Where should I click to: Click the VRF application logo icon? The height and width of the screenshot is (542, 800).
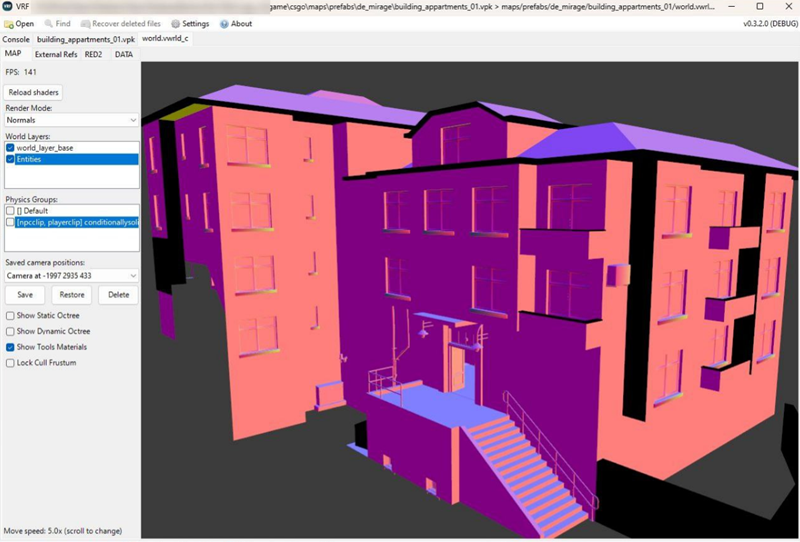[x=8, y=7]
